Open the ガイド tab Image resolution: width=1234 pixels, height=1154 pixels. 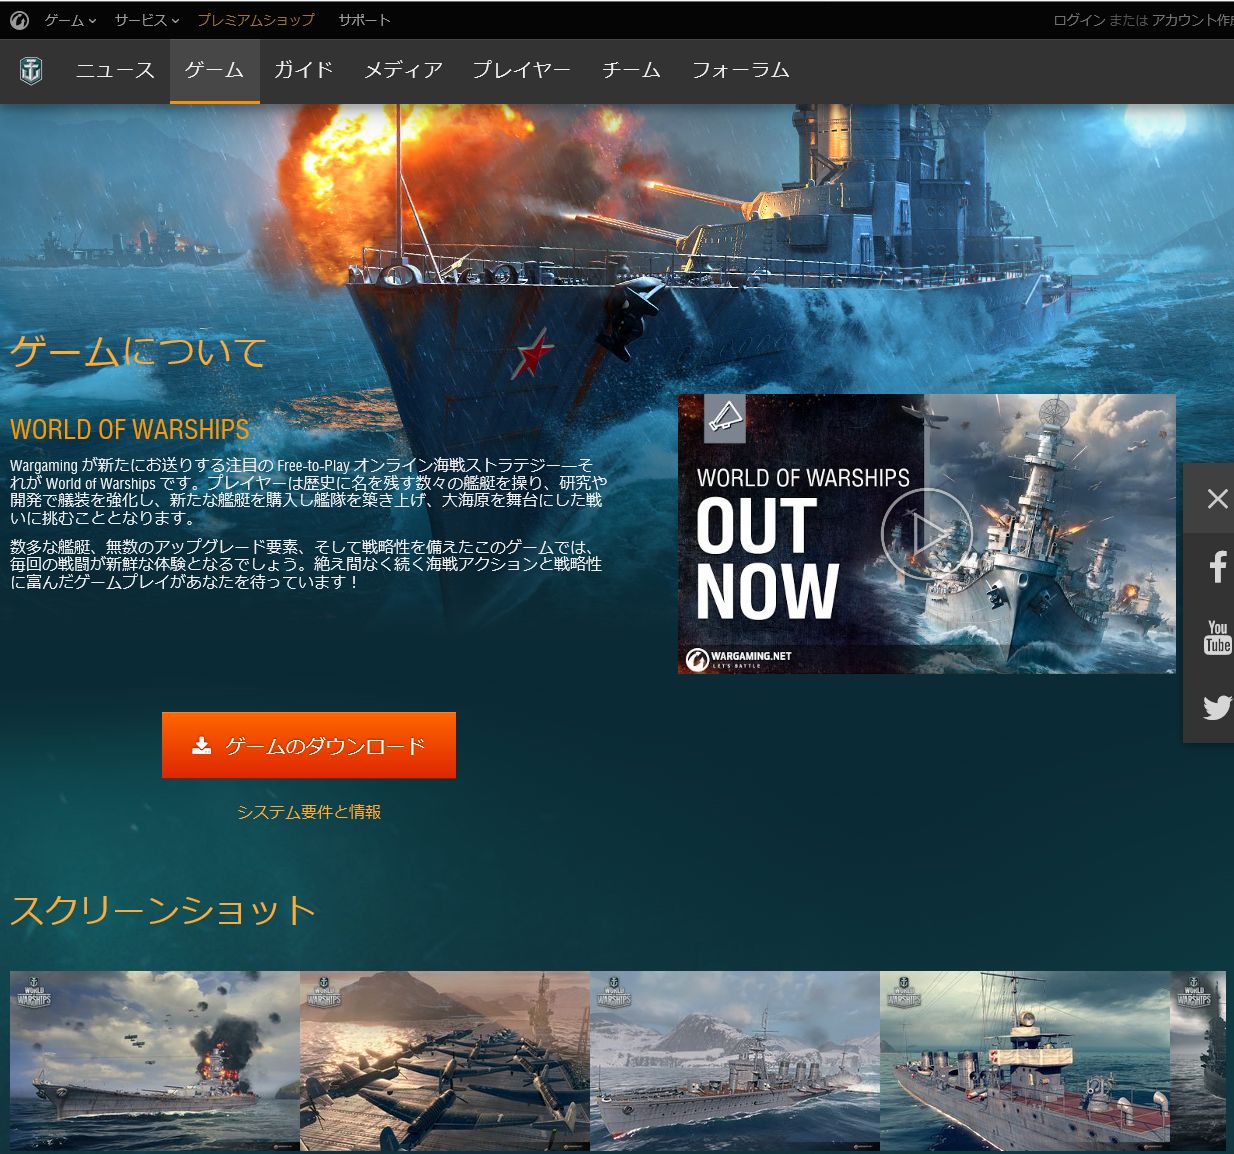303,70
